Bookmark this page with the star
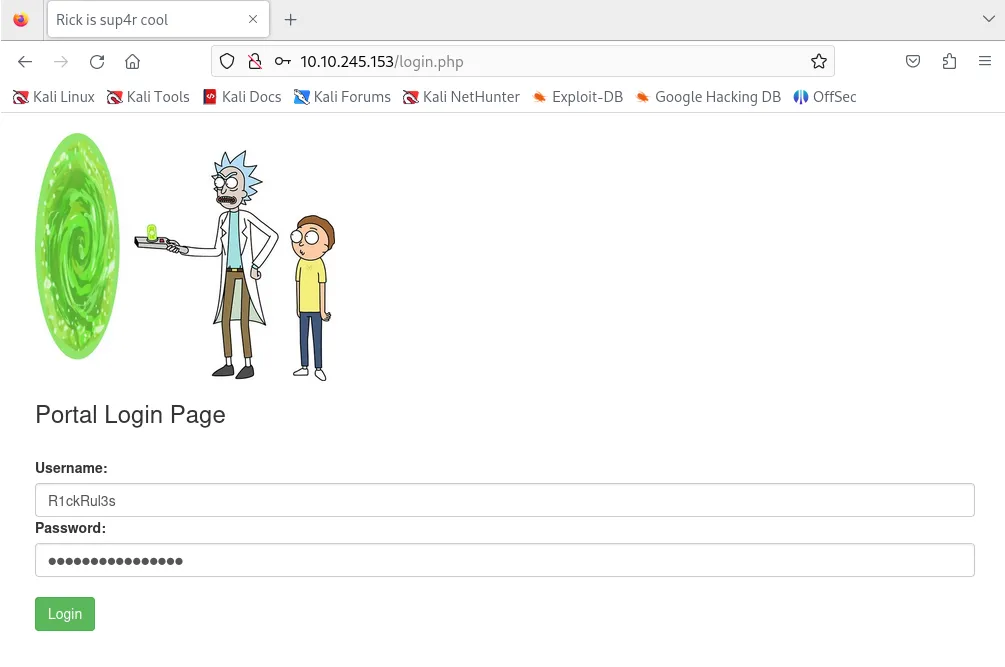1005x667 pixels. [818, 62]
